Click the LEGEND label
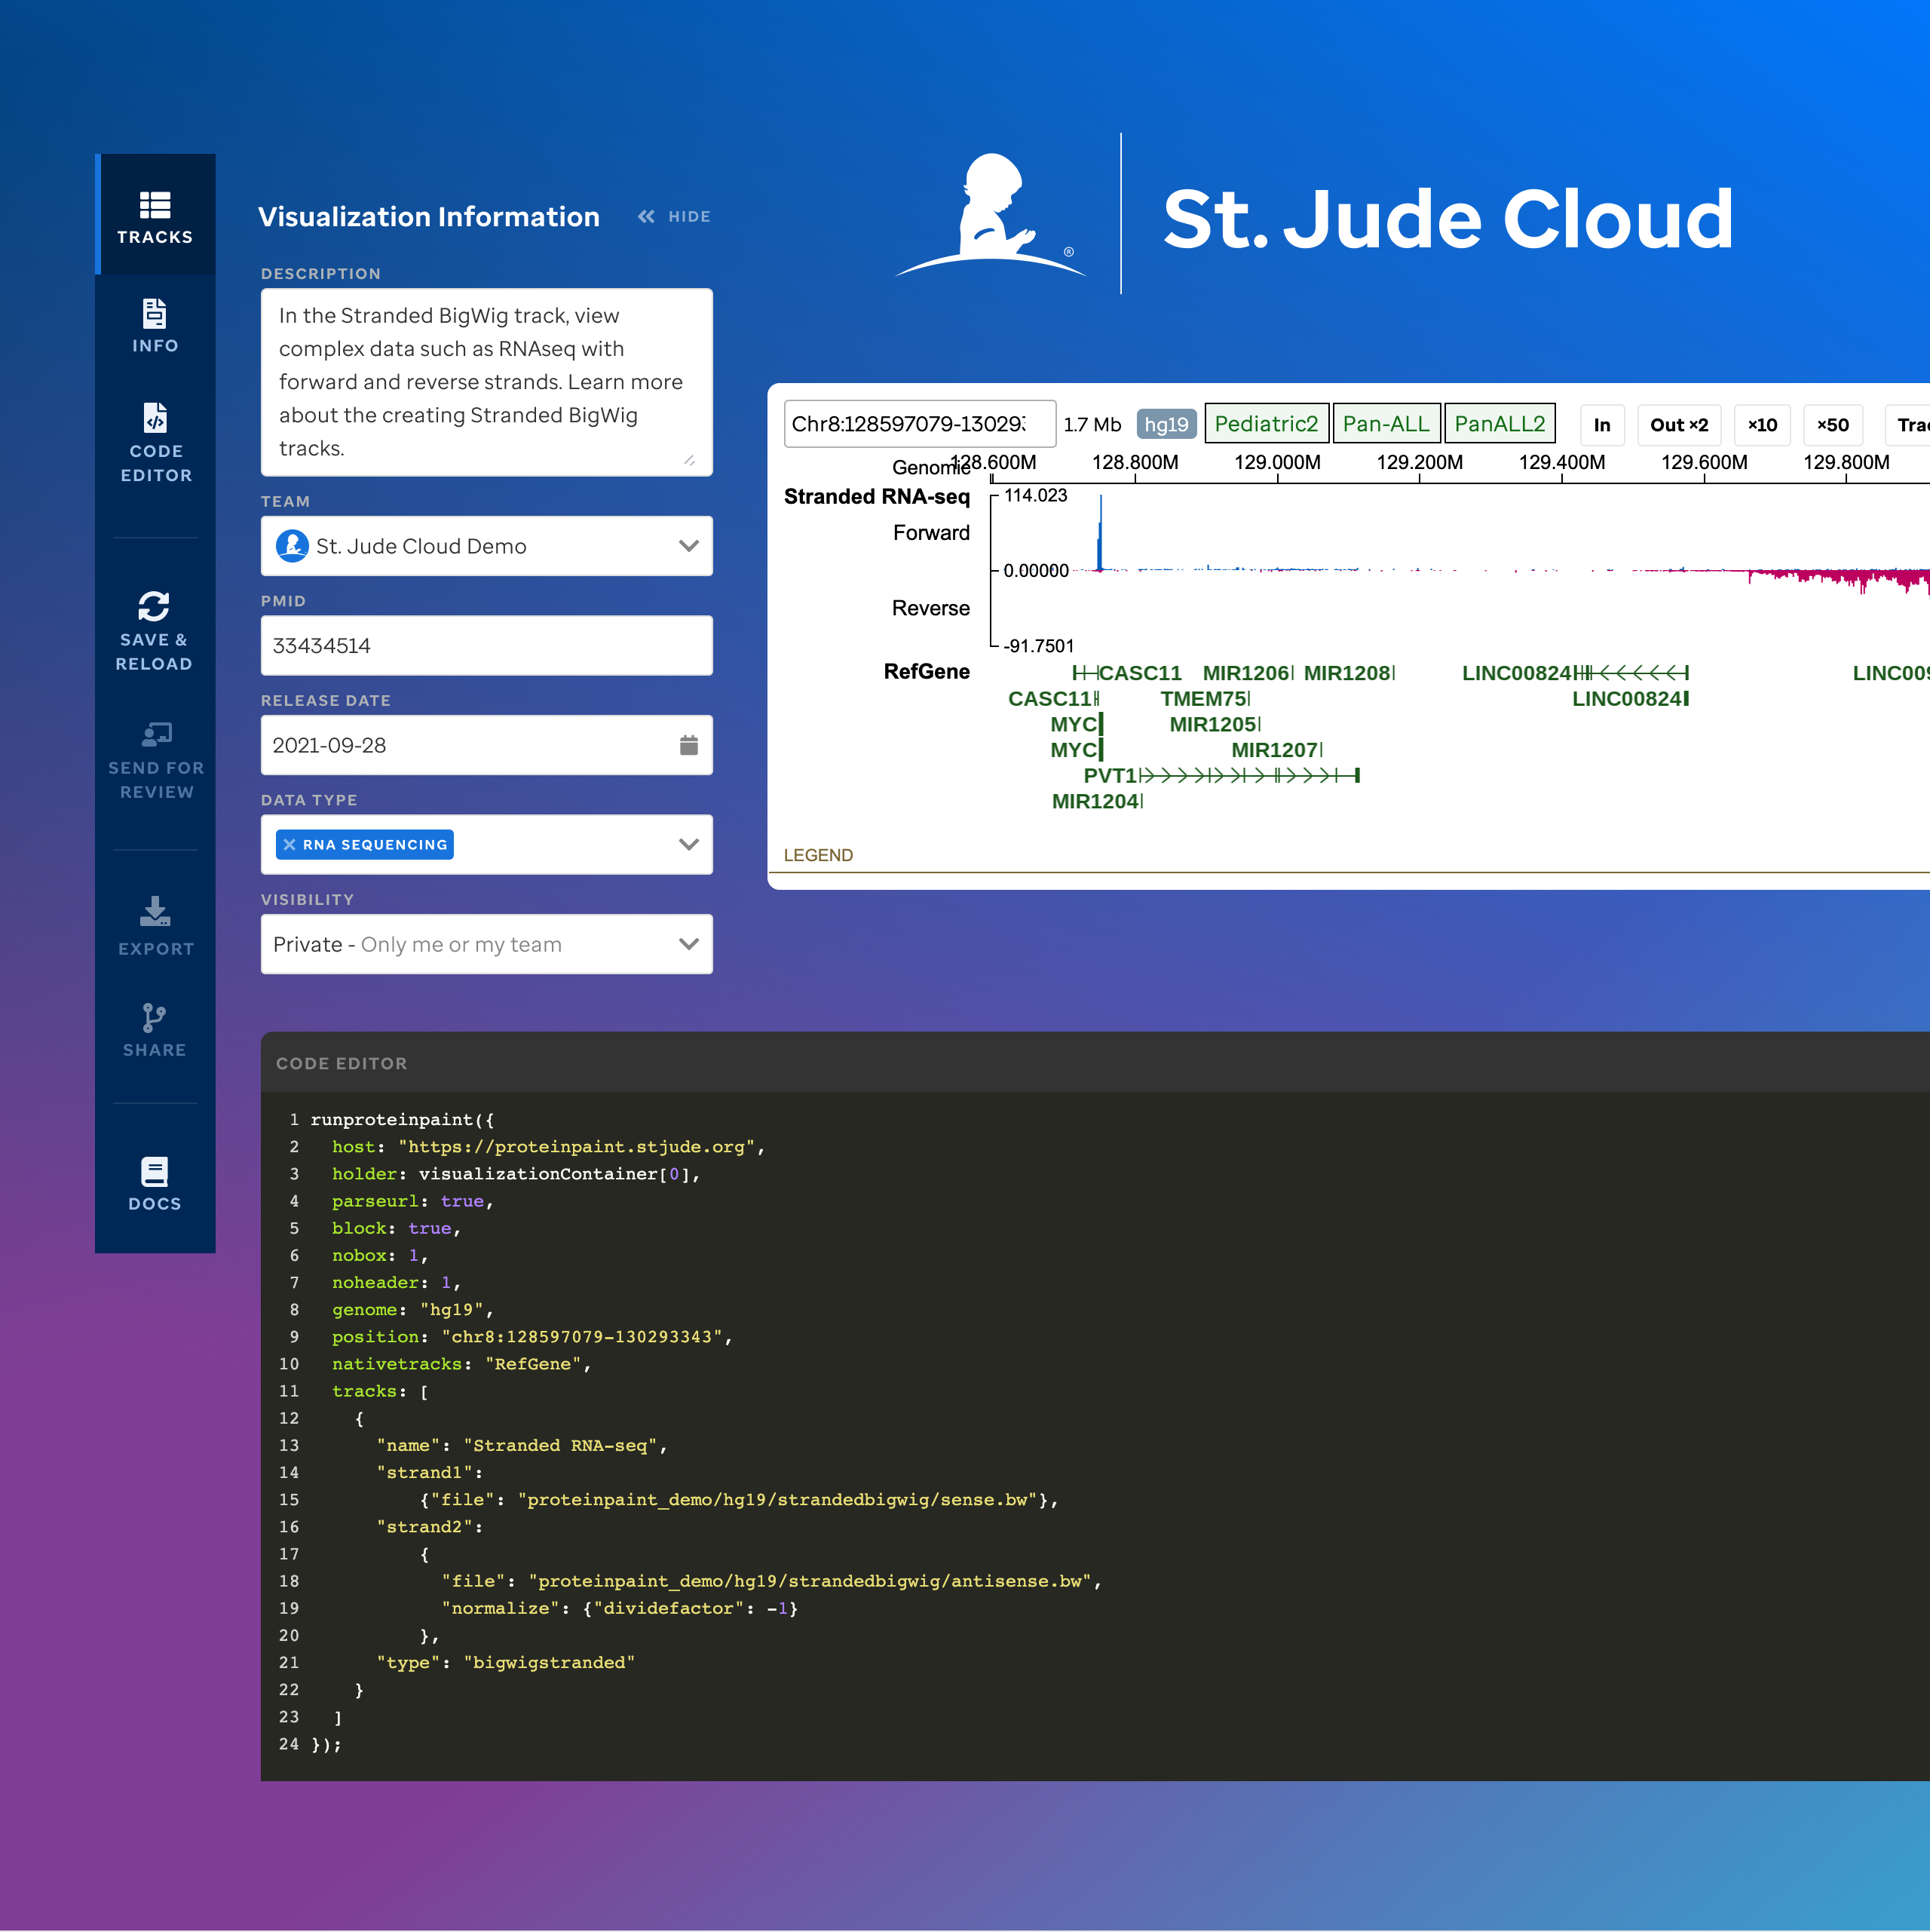 click(x=818, y=856)
